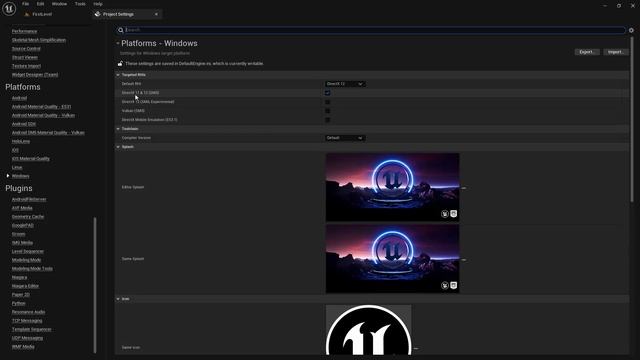
Task: Open the Window menu
Action: click(x=59, y=4)
